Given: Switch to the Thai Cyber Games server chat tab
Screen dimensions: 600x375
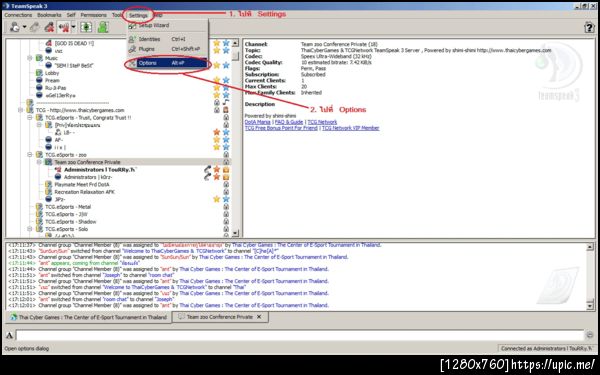Looking at the screenshot, I should point(88,317).
